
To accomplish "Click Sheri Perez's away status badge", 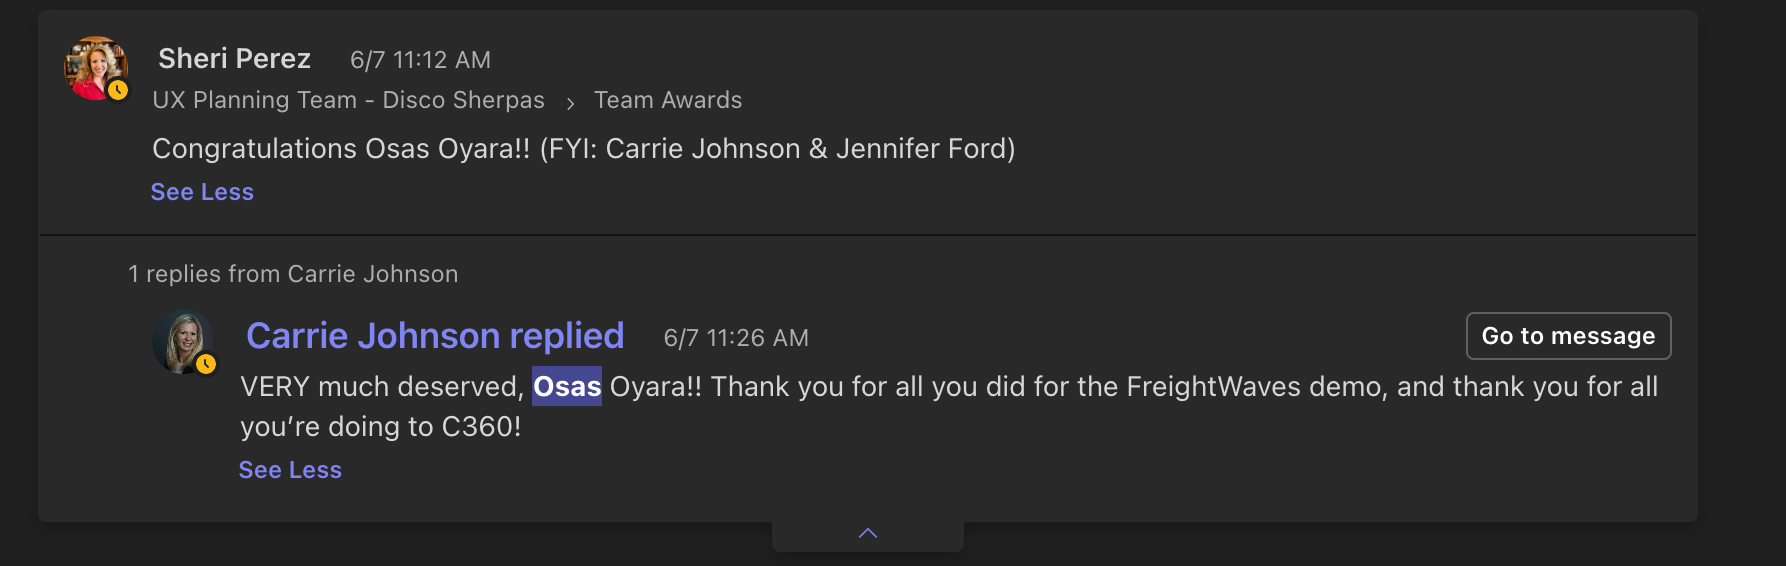I will click(118, 90).
